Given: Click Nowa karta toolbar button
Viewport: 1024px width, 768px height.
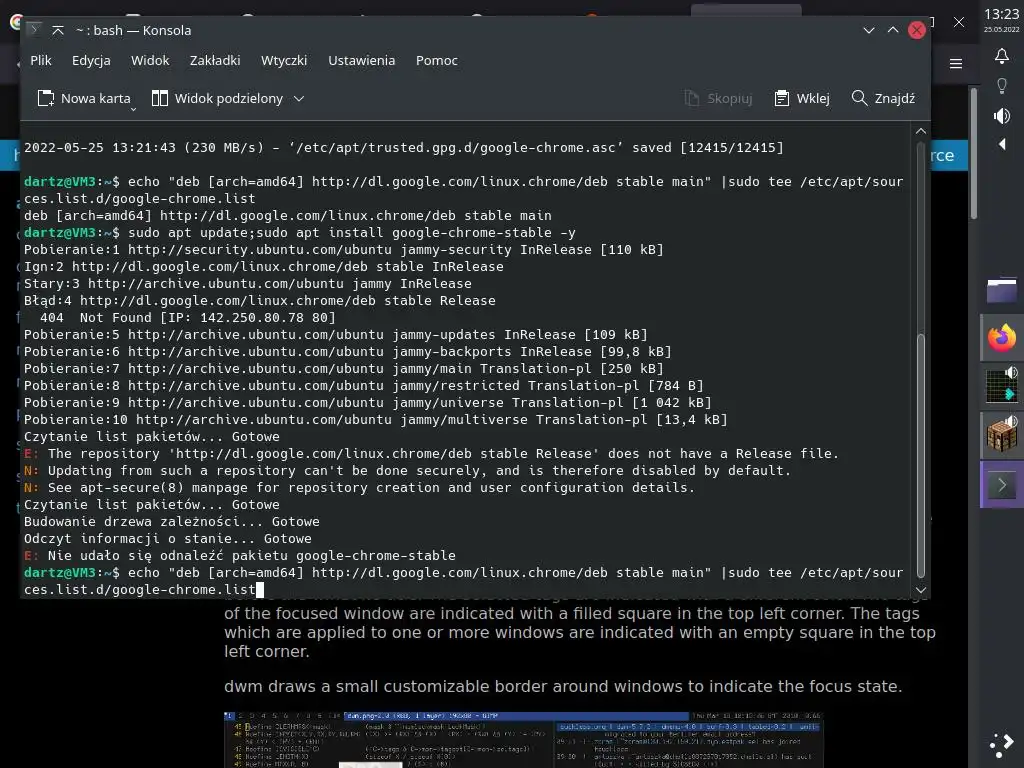Looking at the screenshot, I should coord(84,98).
